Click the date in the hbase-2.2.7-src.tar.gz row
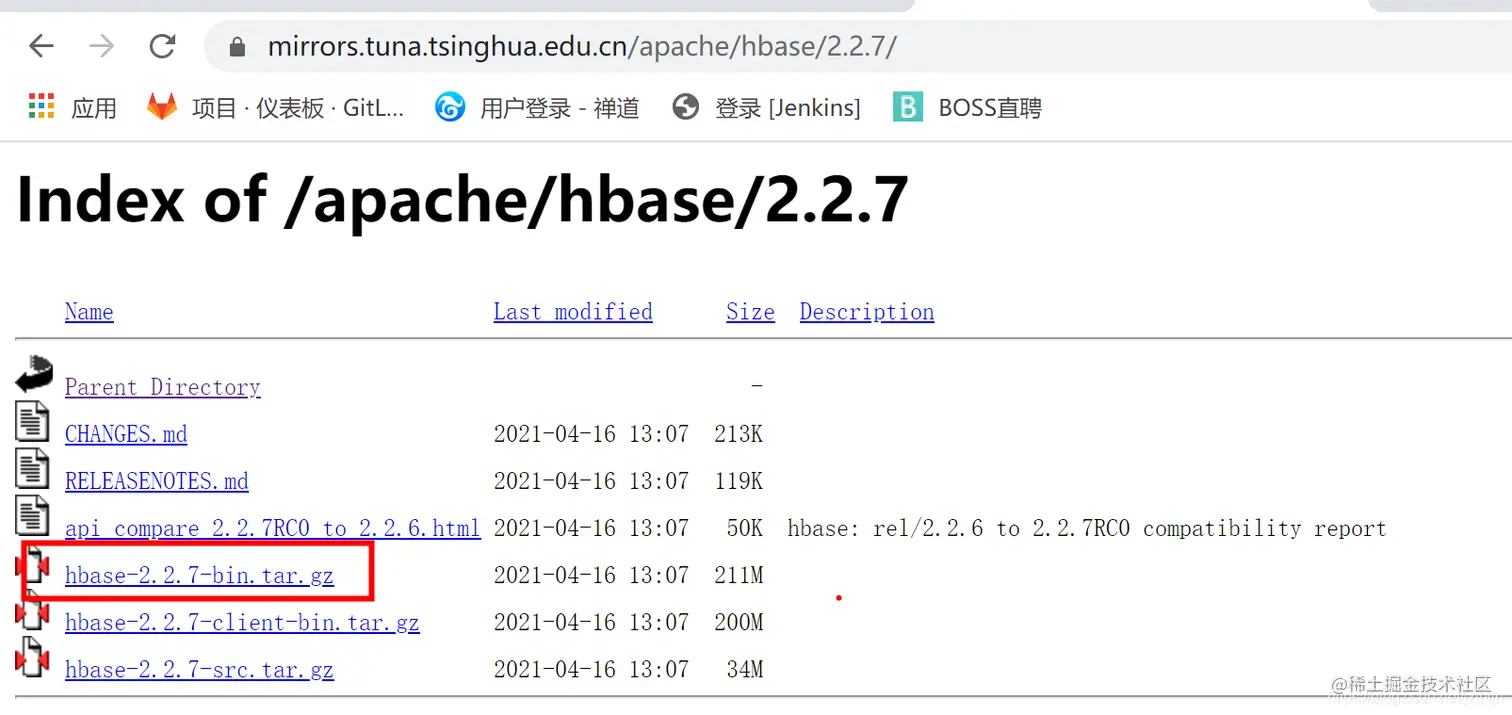 click(591, 669)
